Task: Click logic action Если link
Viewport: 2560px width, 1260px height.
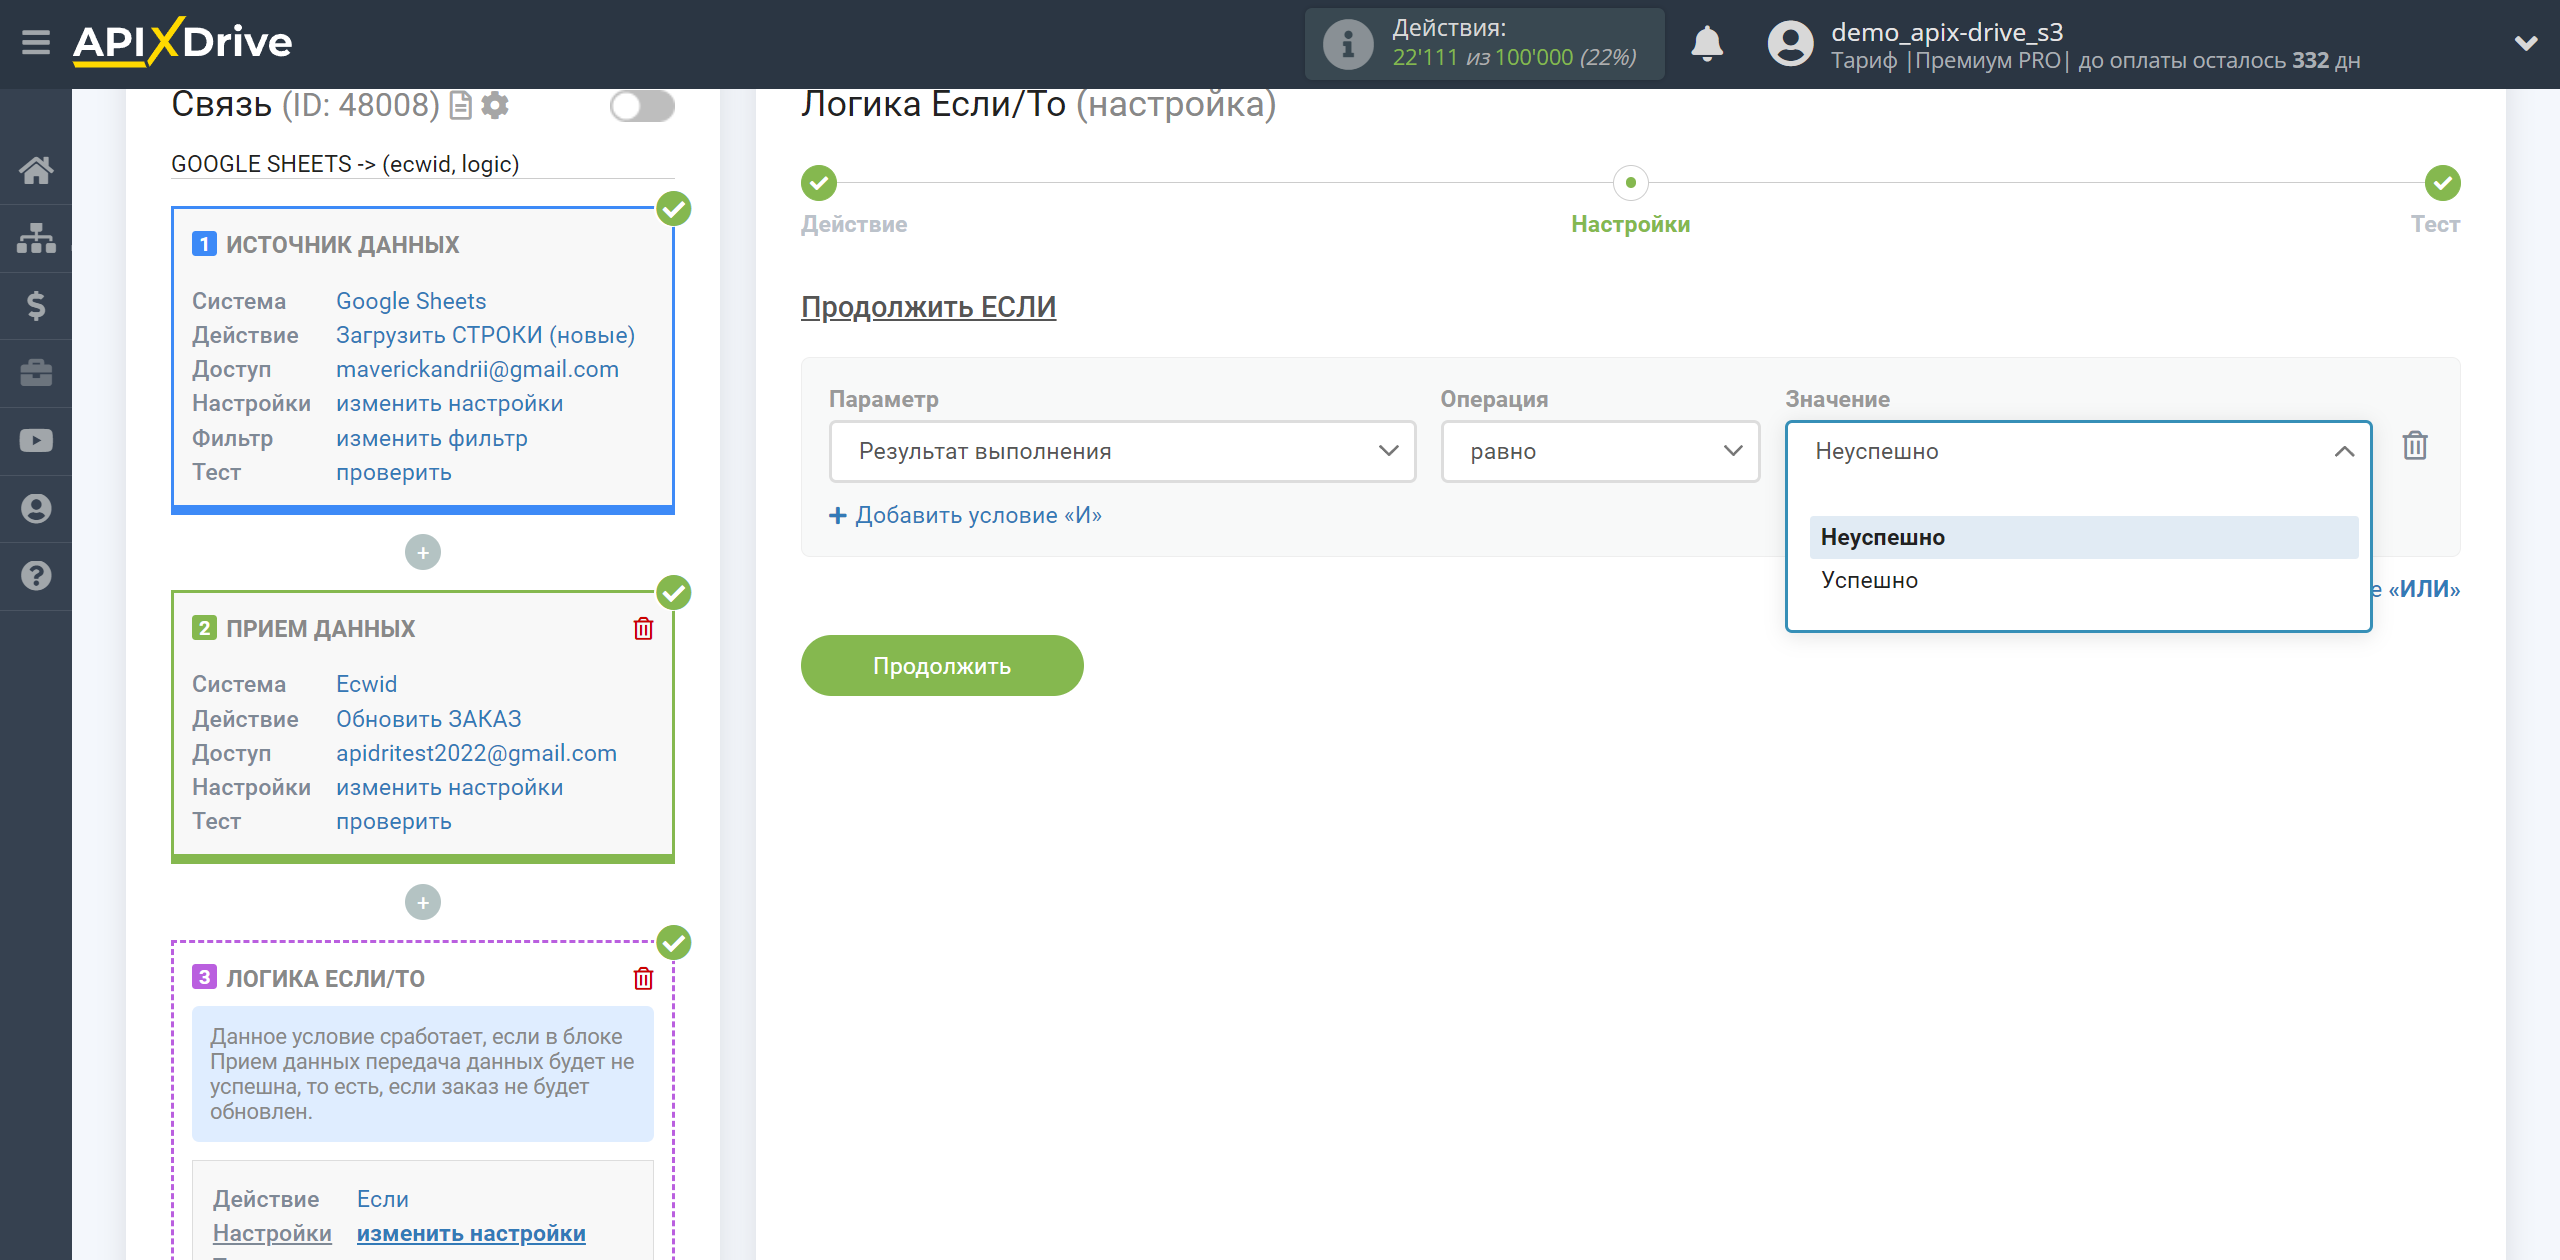Action: tap(382, 1199)
